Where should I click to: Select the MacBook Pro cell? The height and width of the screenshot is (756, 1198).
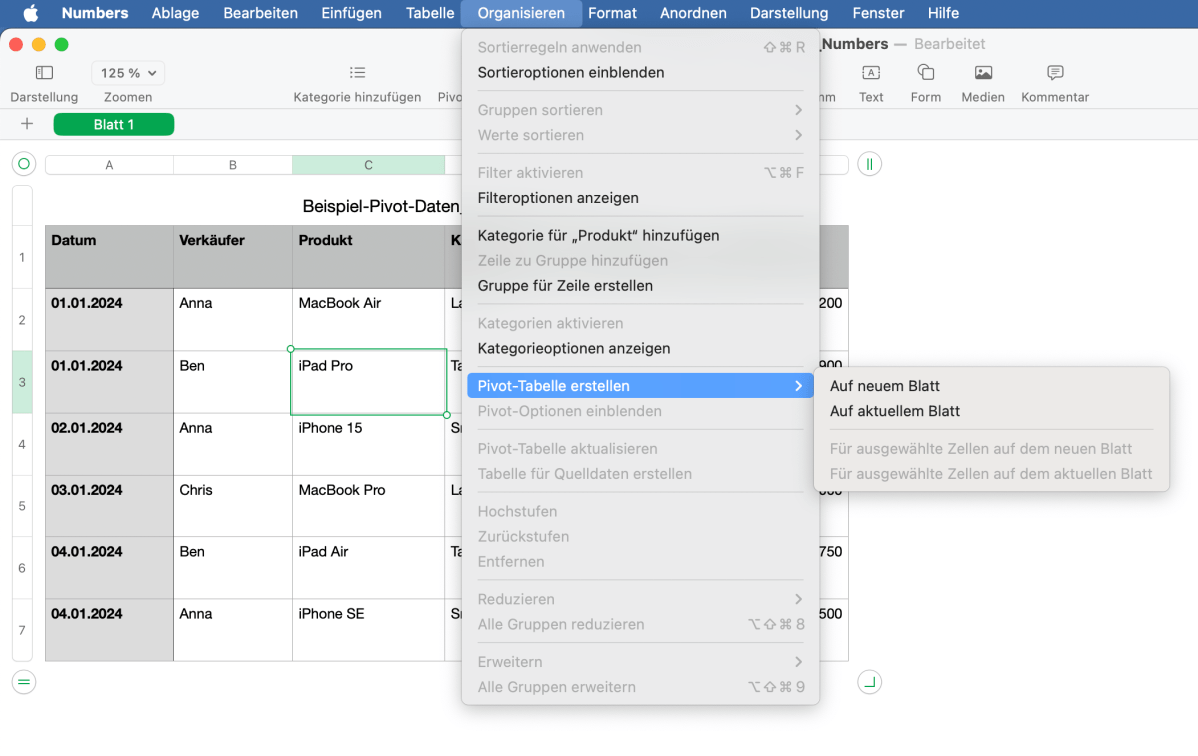[x=368, y=506]
